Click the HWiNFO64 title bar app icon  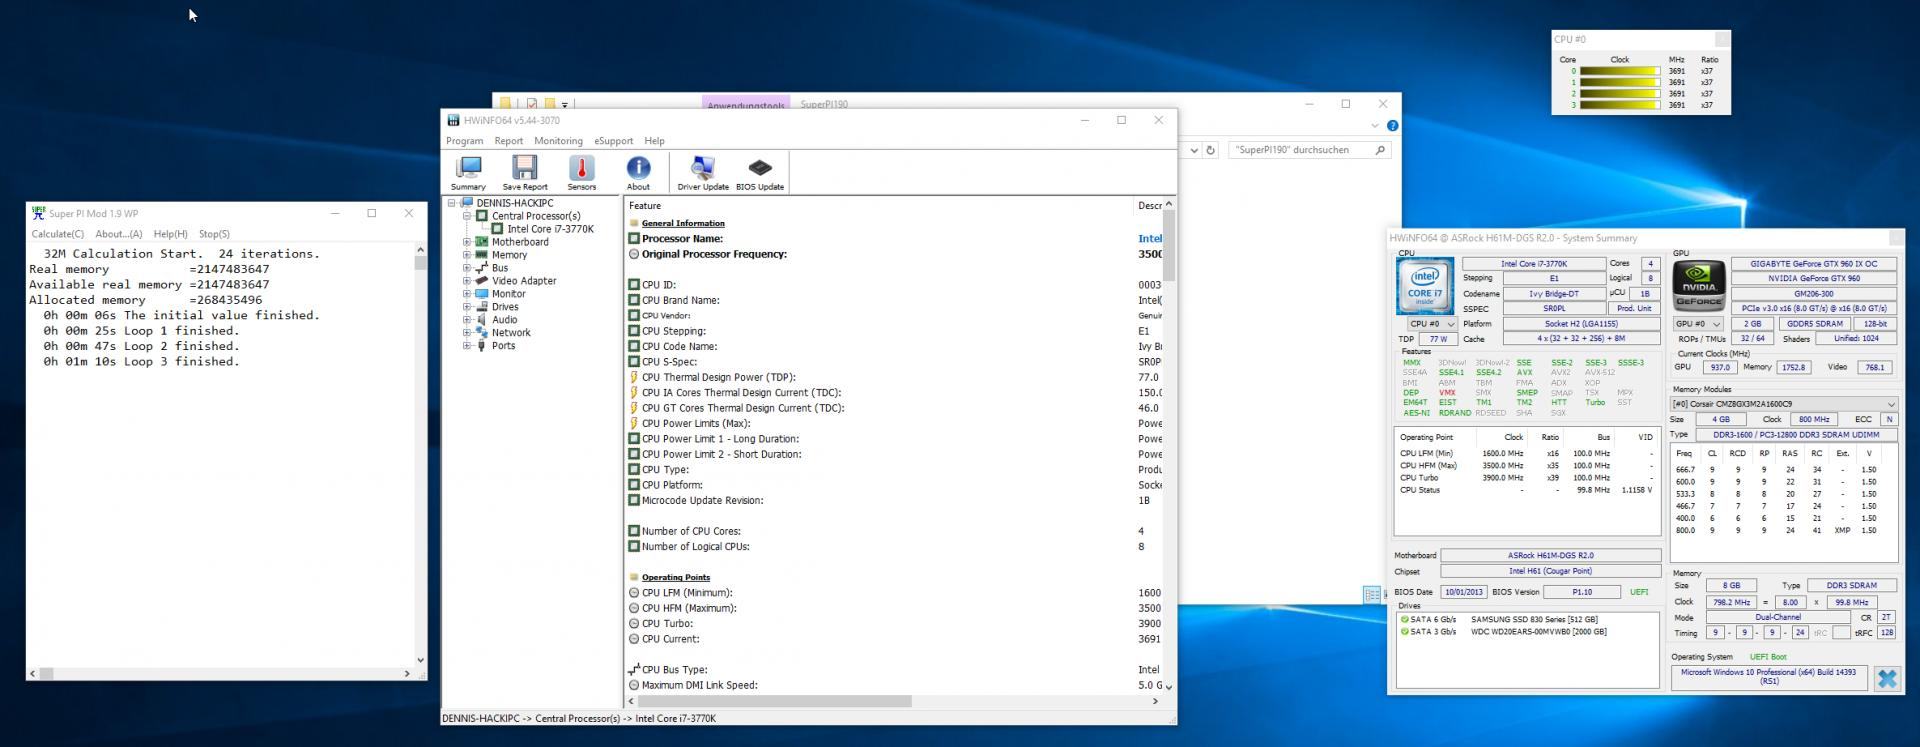[453, 120]
